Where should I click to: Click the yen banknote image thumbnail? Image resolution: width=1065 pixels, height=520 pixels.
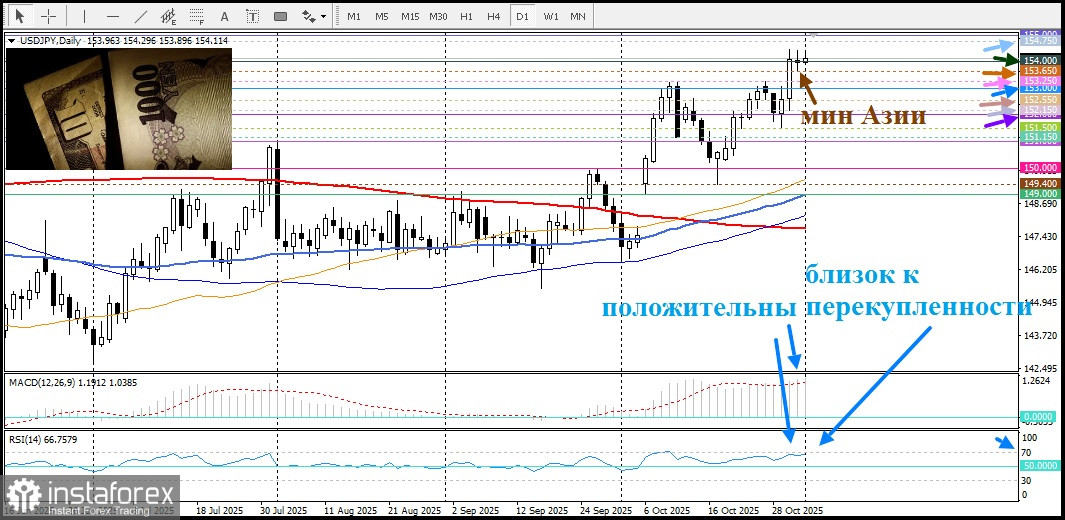[x=119, y=108]
